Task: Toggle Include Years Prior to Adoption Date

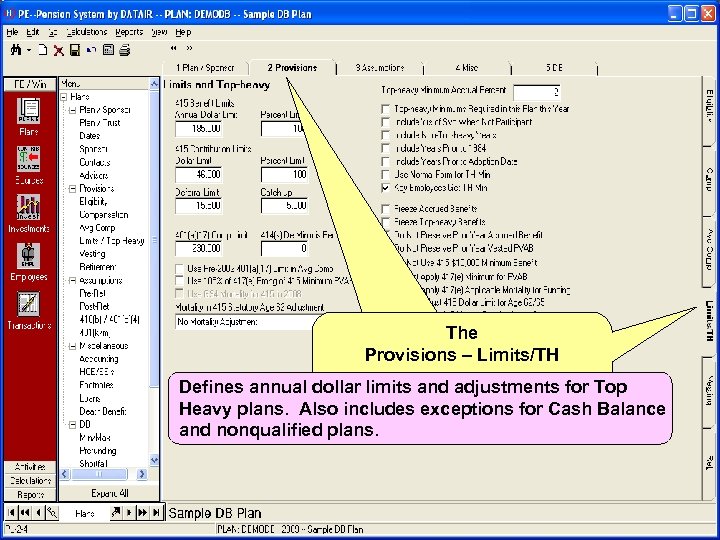Action: [x=386, y=162]
